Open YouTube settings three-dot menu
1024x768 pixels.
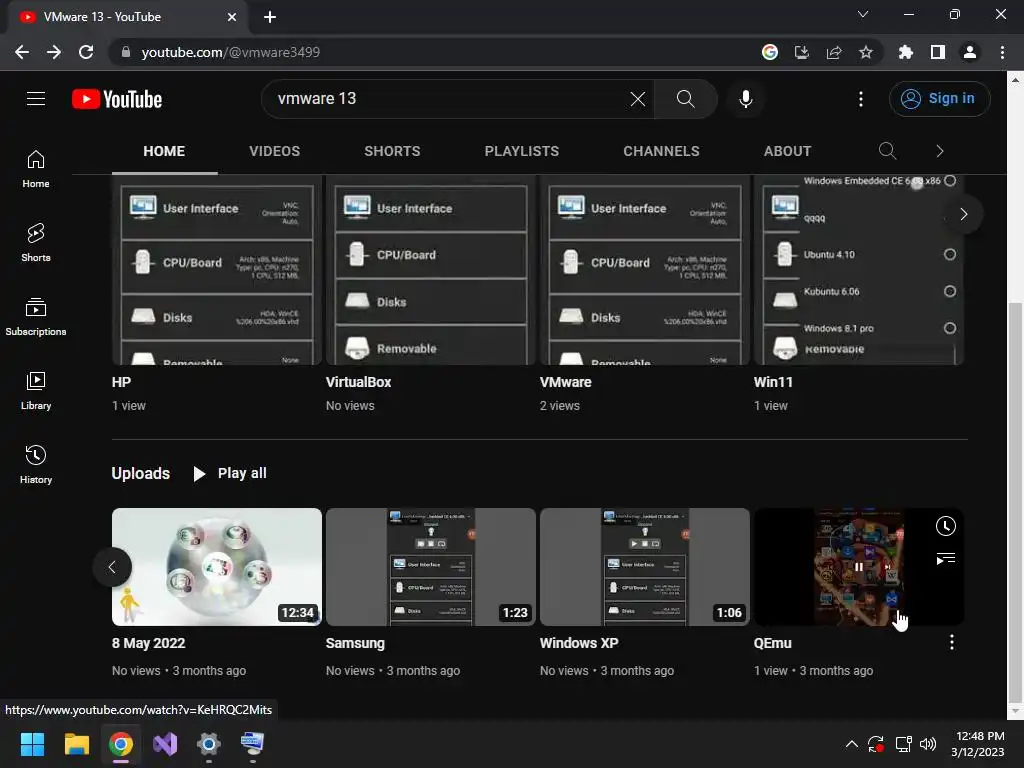coord(861,99)
